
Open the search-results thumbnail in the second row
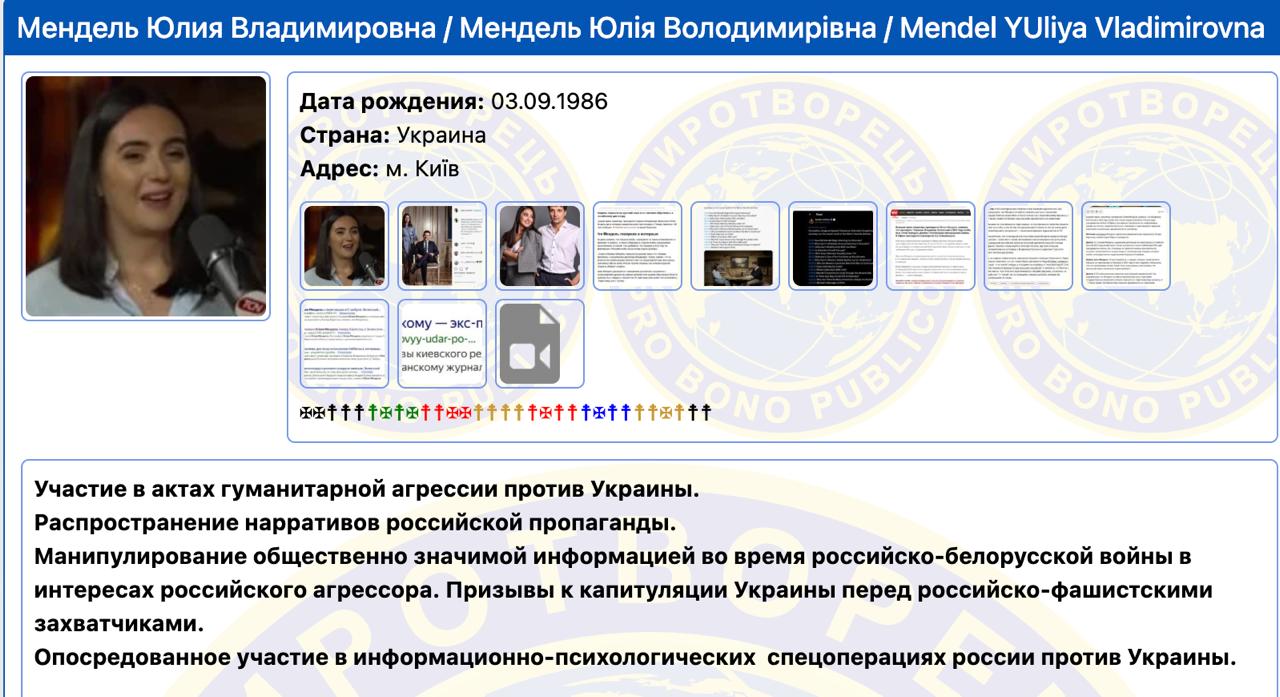click(x=344, y=343)
